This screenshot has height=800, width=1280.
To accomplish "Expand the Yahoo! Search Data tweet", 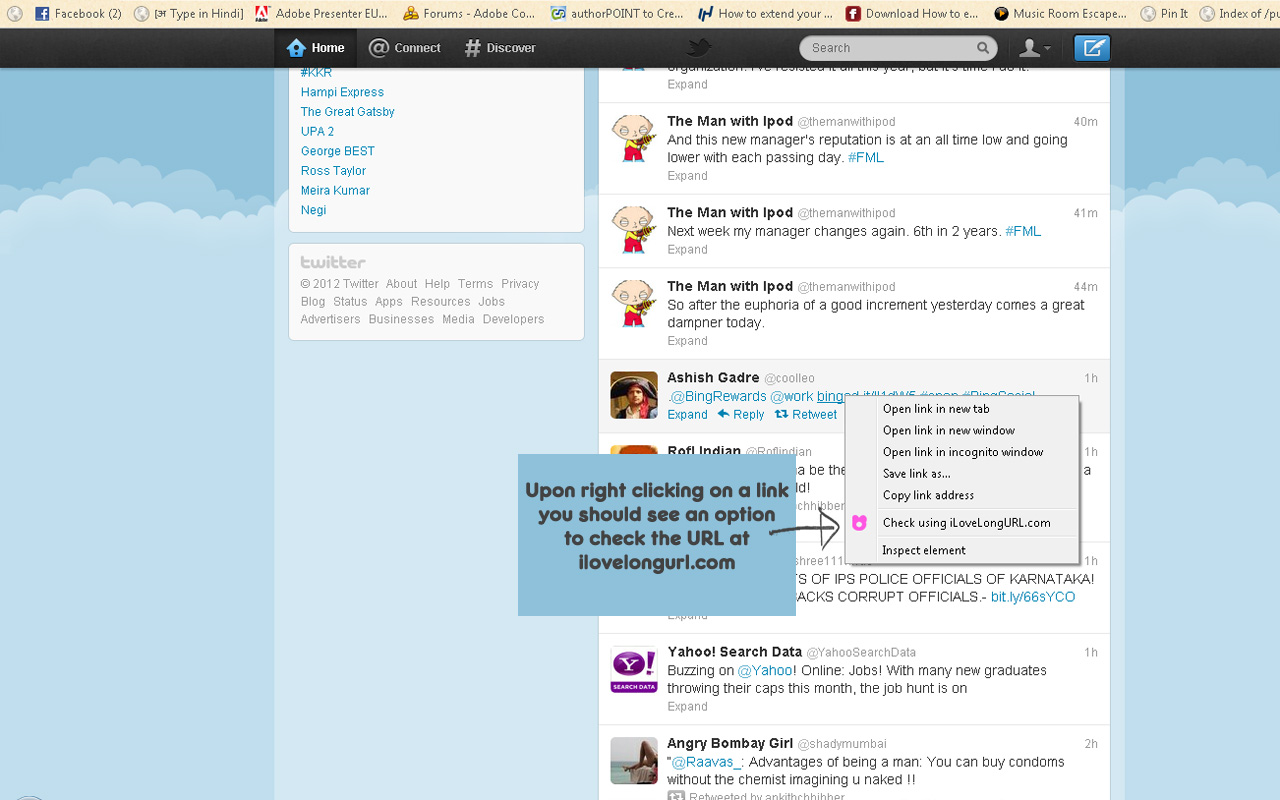I will coord(687,707).
